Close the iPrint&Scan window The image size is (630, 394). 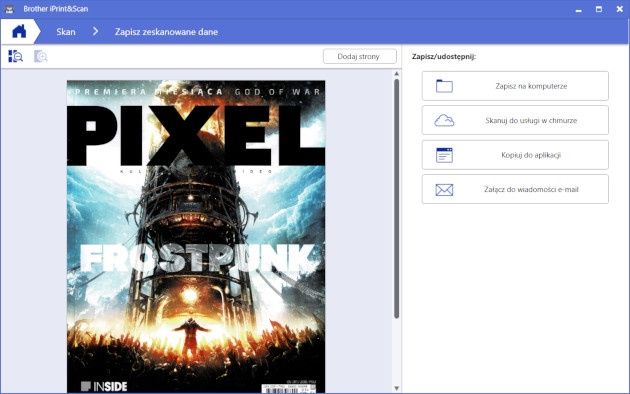[x=620, y=9]
